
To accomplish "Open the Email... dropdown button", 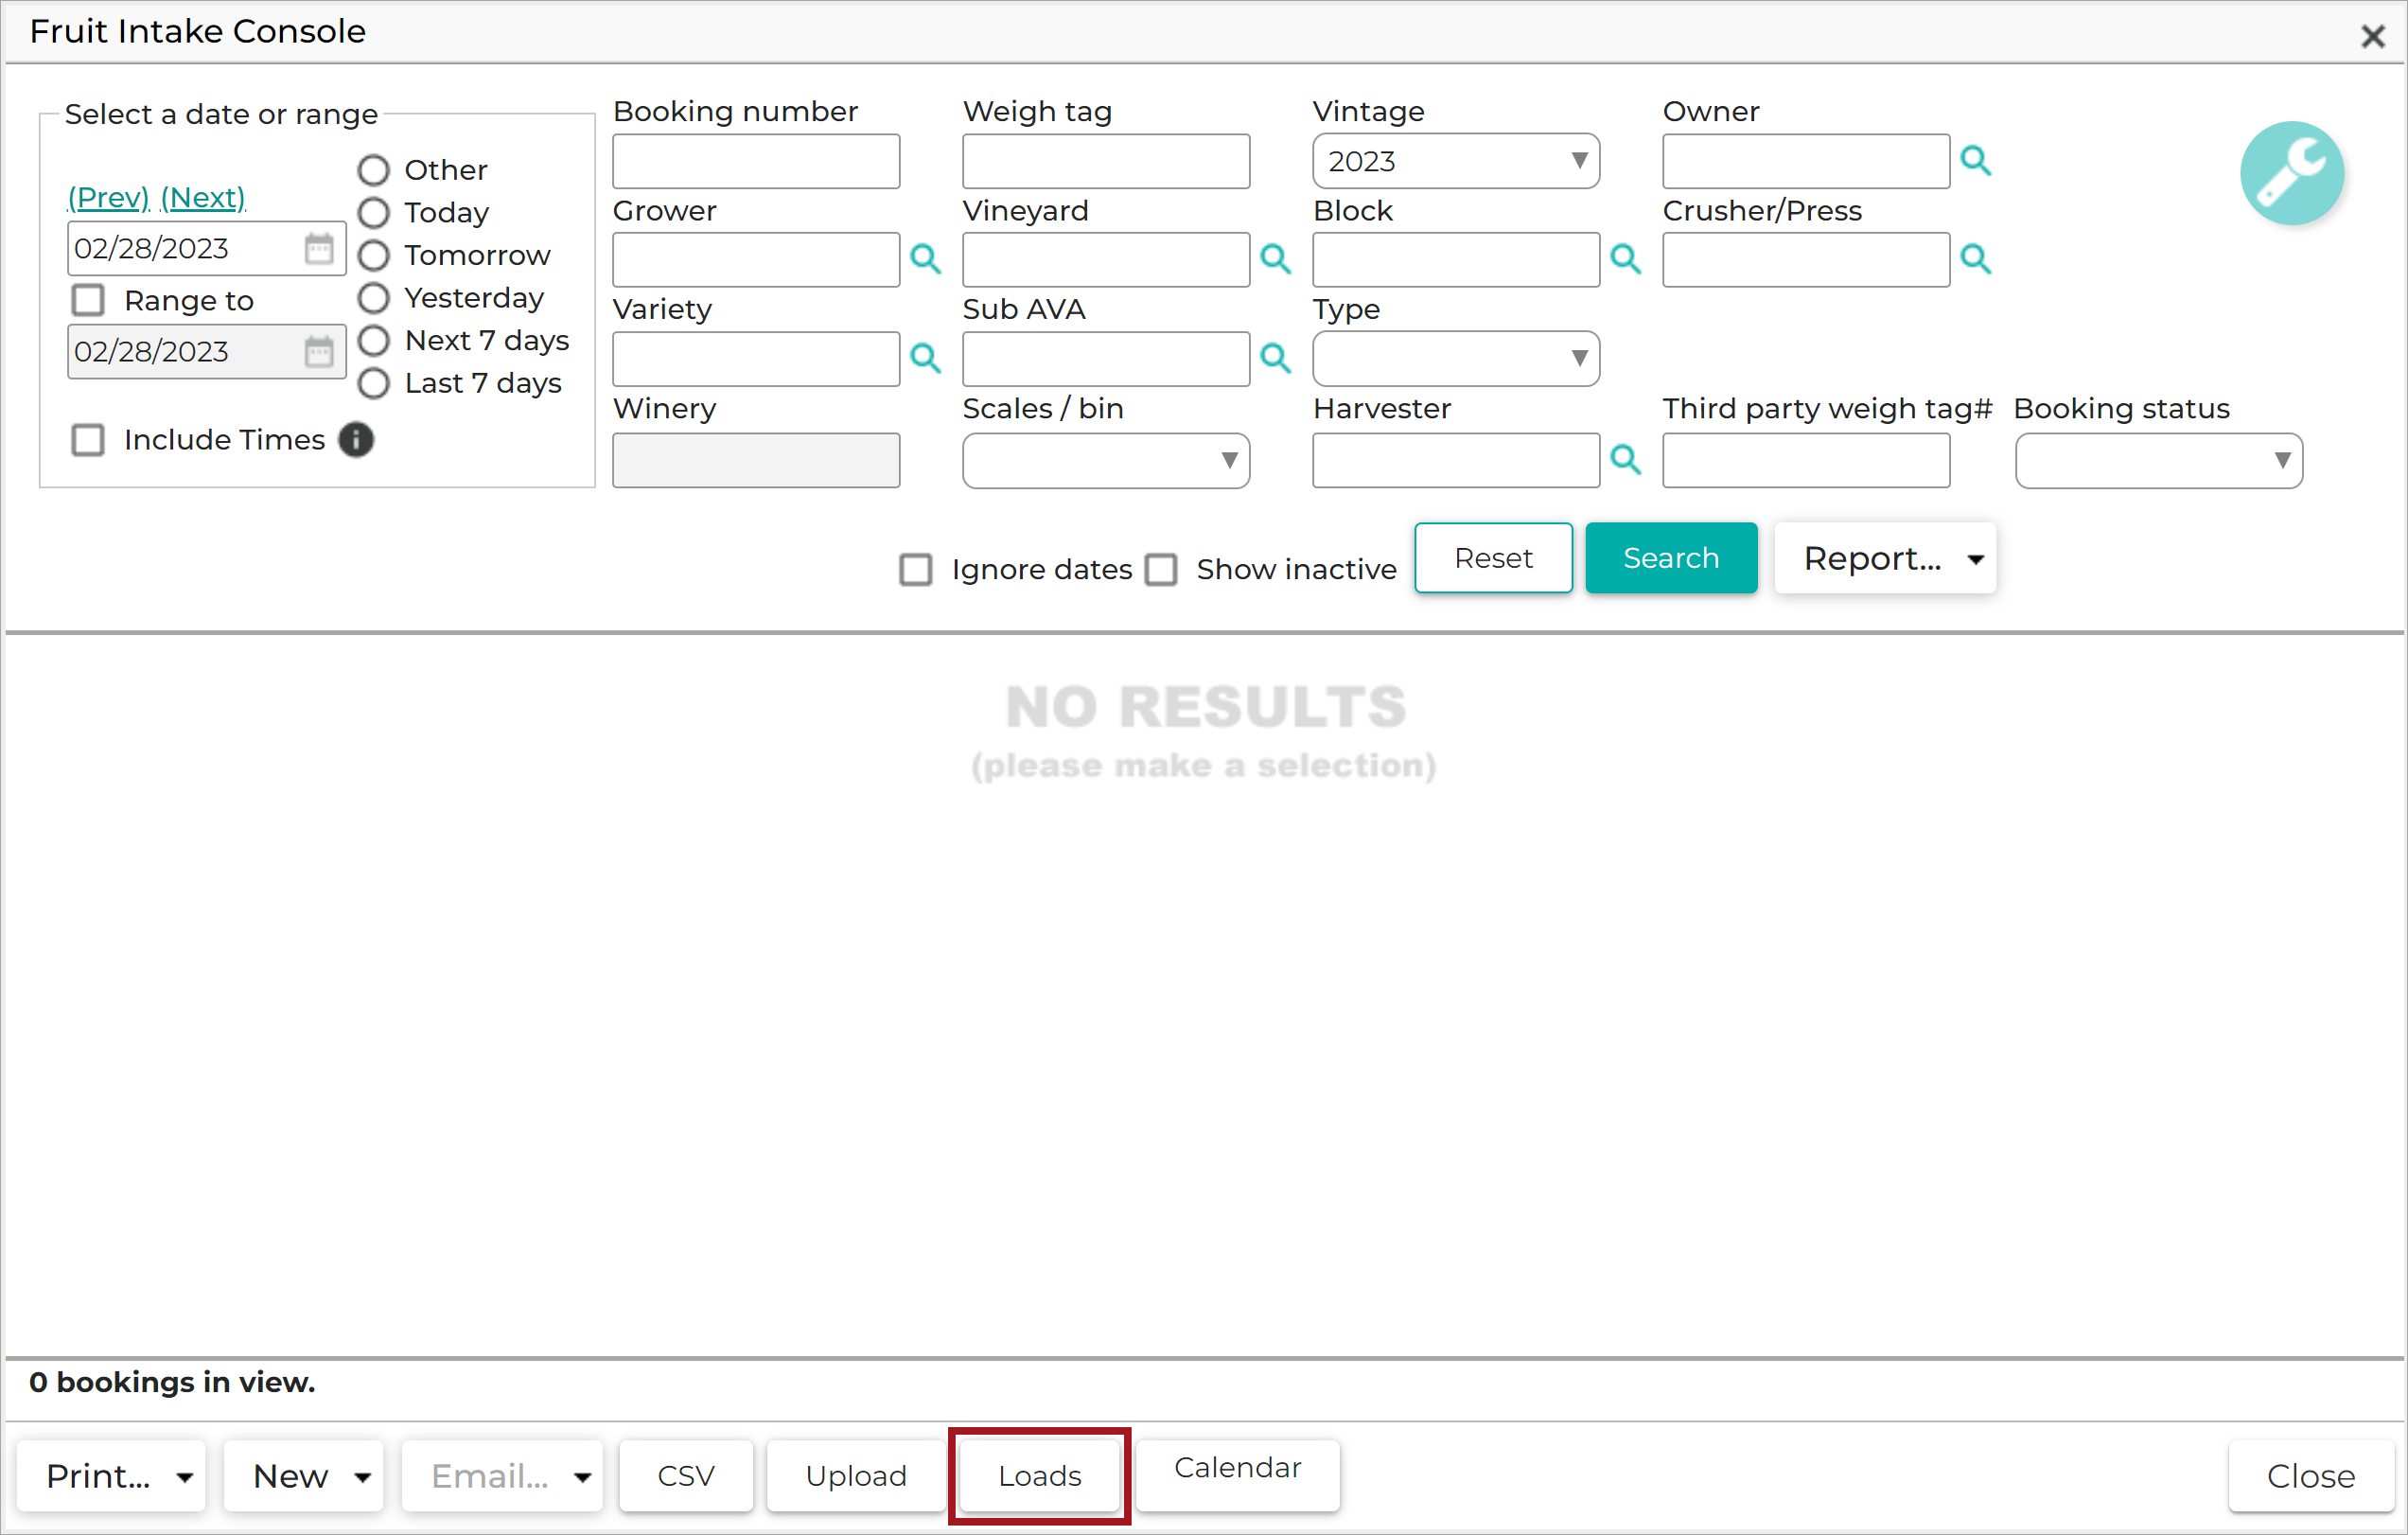I will 502,1476.
